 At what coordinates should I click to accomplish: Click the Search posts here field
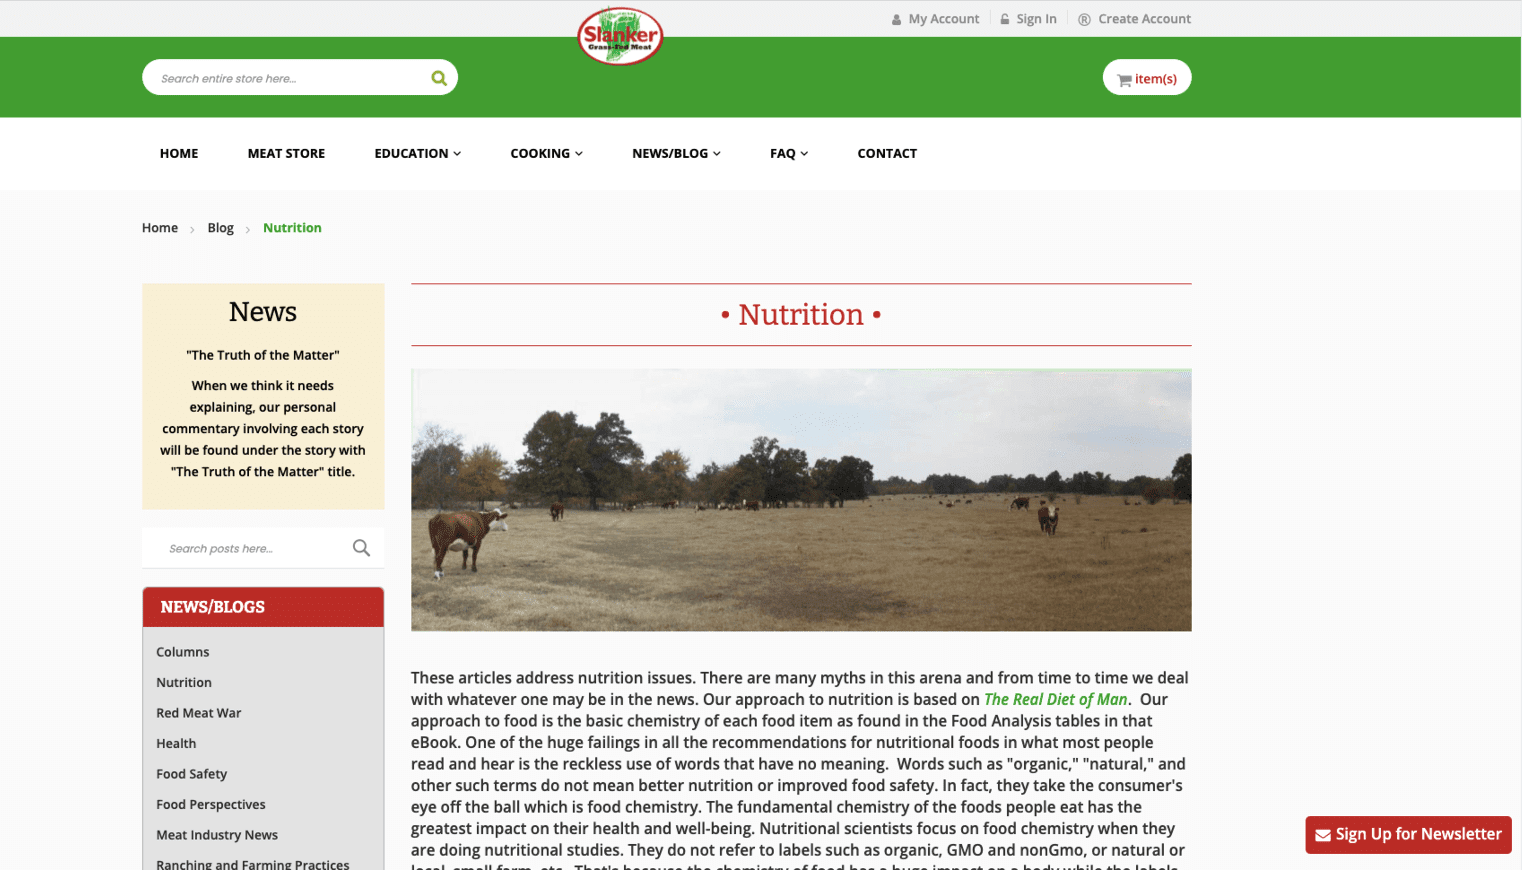click(248, 548)
